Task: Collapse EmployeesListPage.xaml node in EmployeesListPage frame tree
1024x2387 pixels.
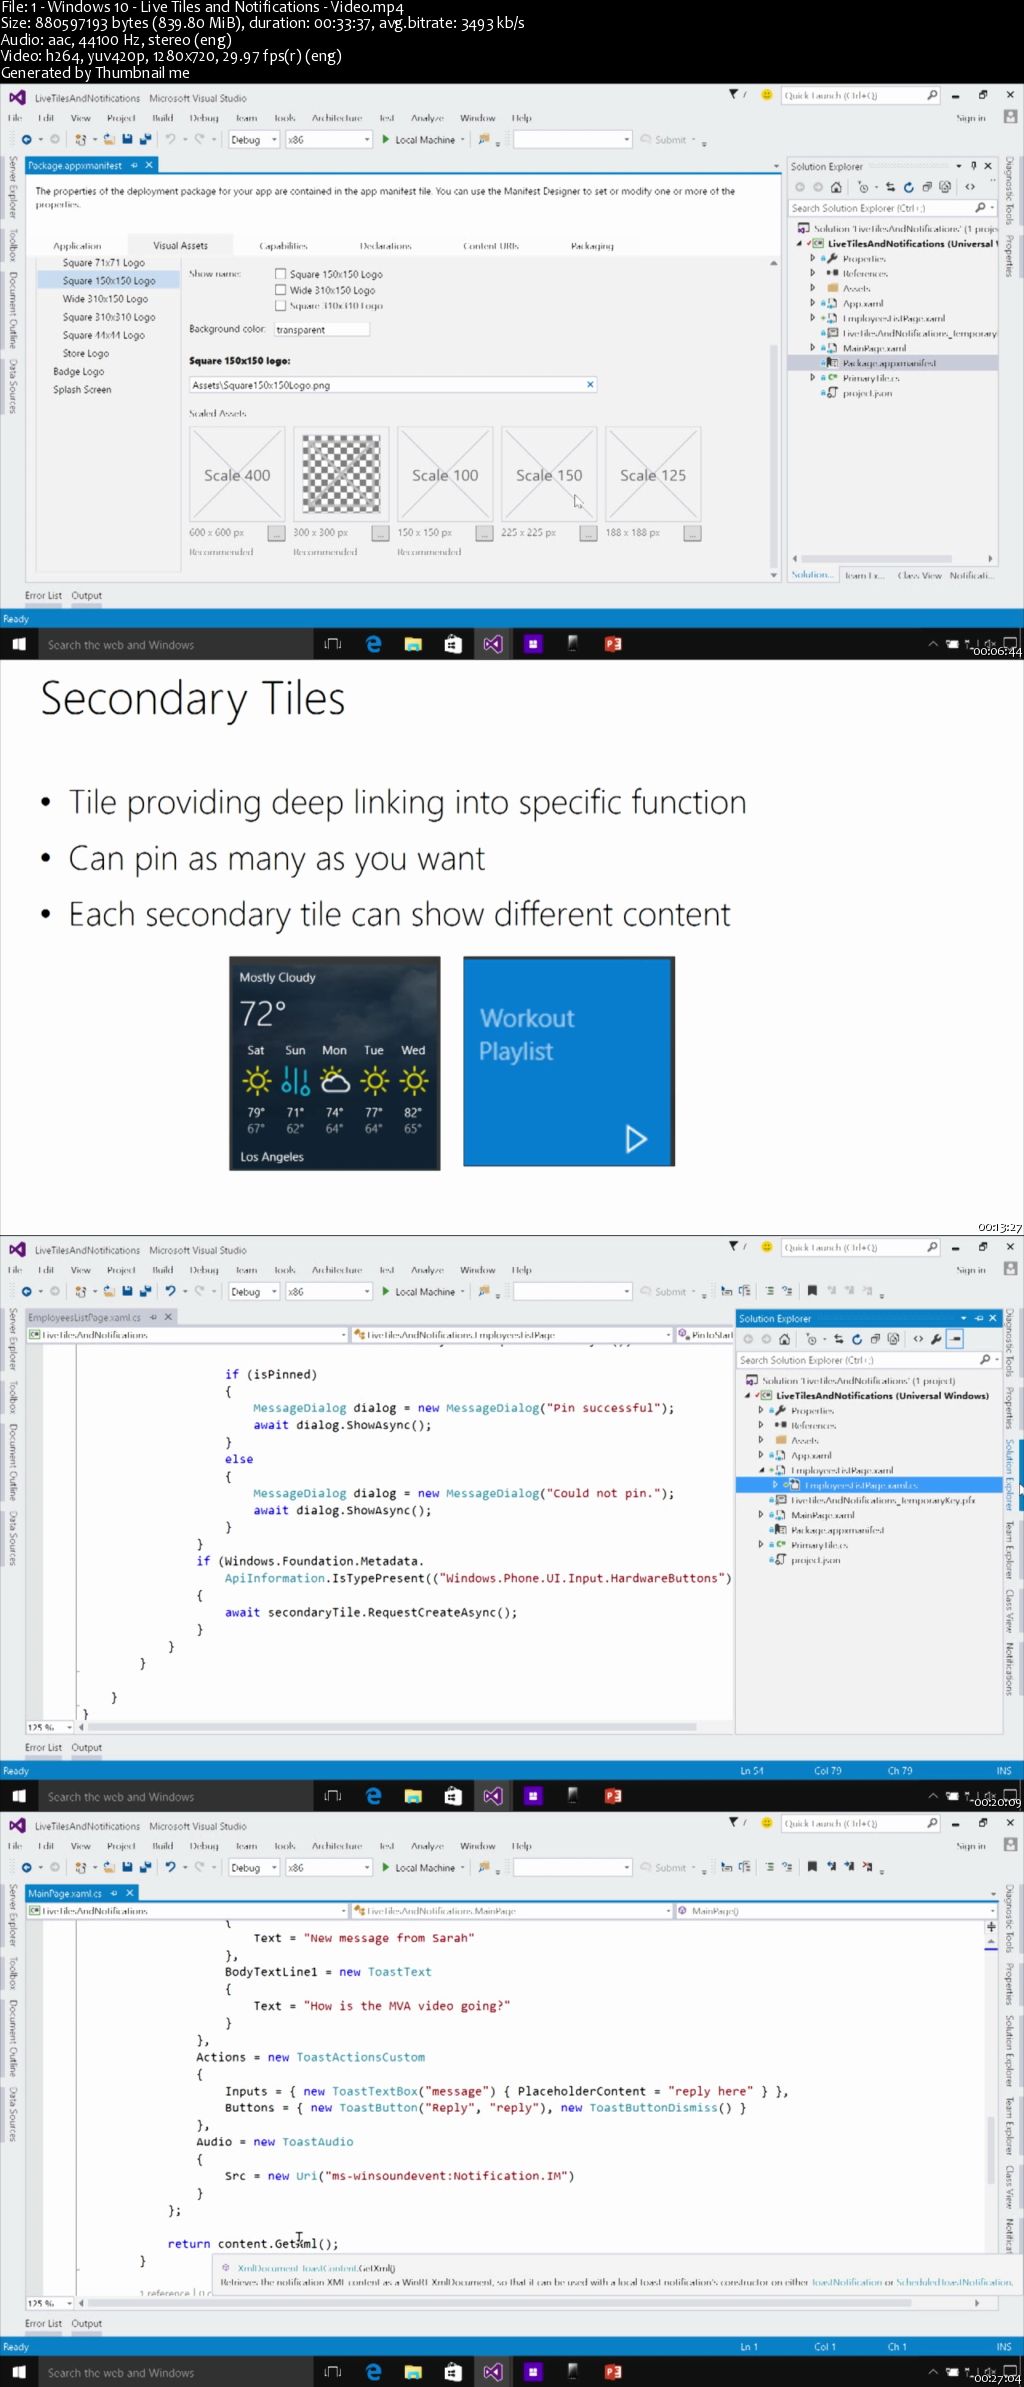Action: point(761,1470)
